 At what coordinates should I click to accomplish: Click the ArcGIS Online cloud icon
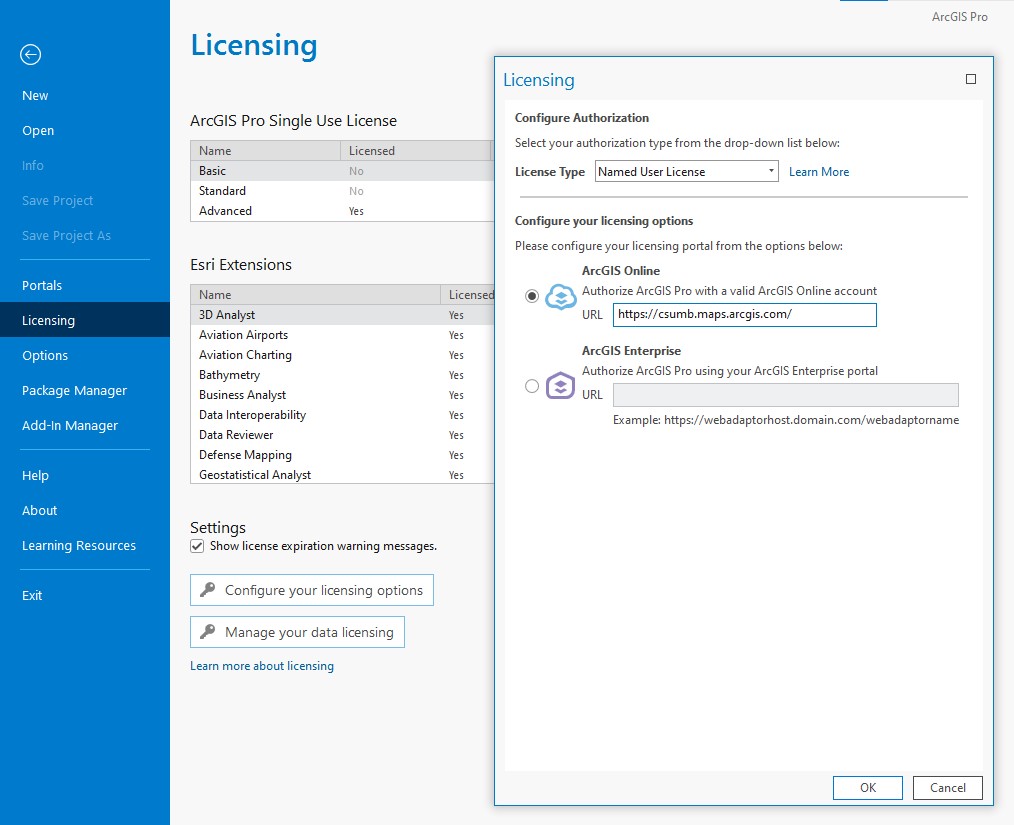pyautogui.click(x=560, y=294)
